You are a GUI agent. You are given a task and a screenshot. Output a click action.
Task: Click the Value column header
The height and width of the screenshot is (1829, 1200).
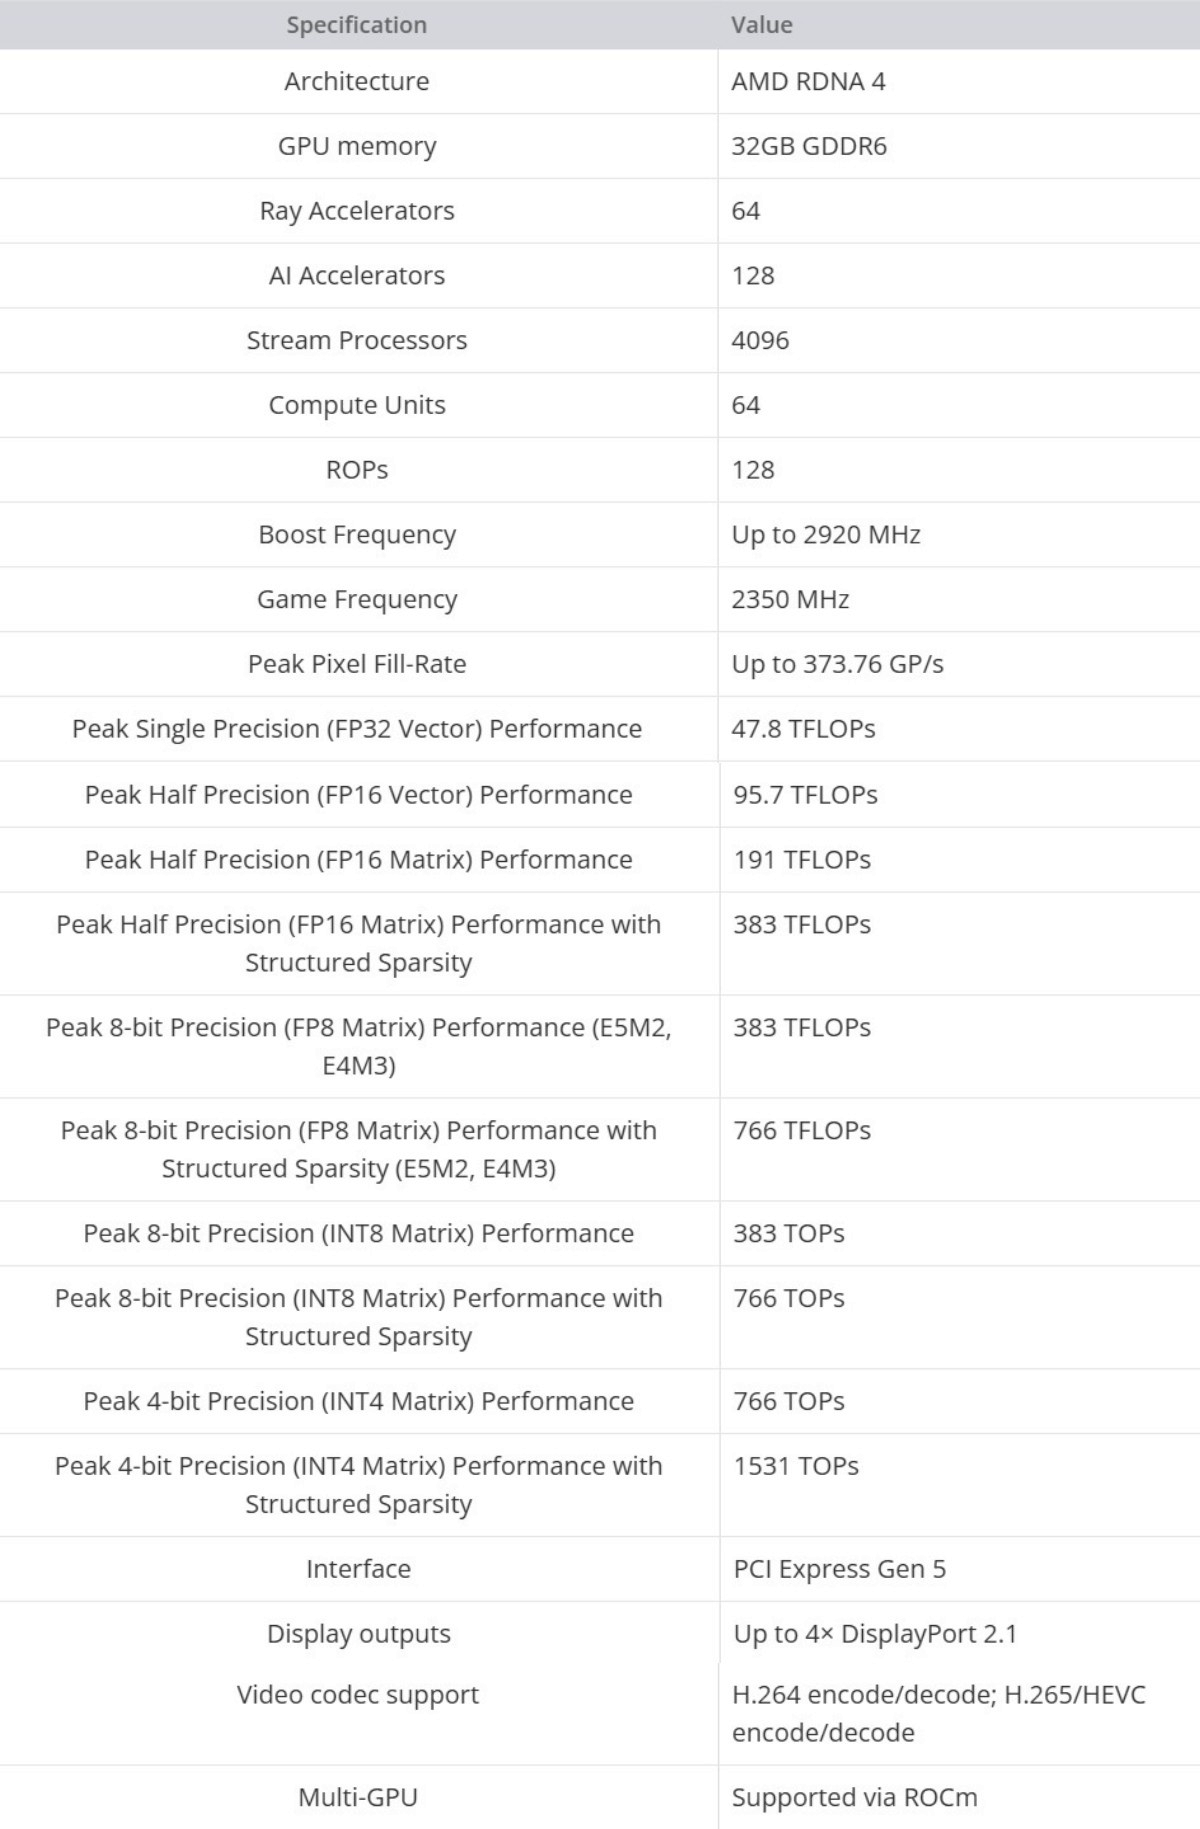point(761,25)
